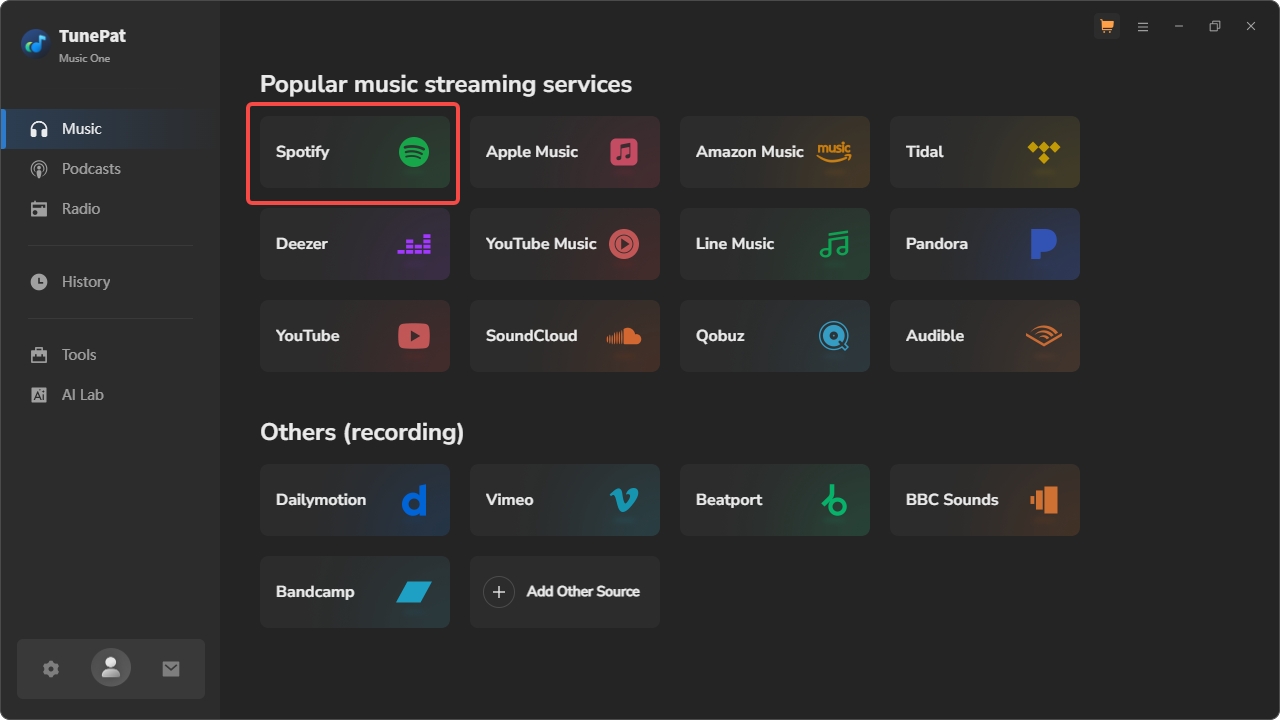Click Add Other Source
Image resolution: width=1280 pixels, height=720 pixels.
coord(564,592)
